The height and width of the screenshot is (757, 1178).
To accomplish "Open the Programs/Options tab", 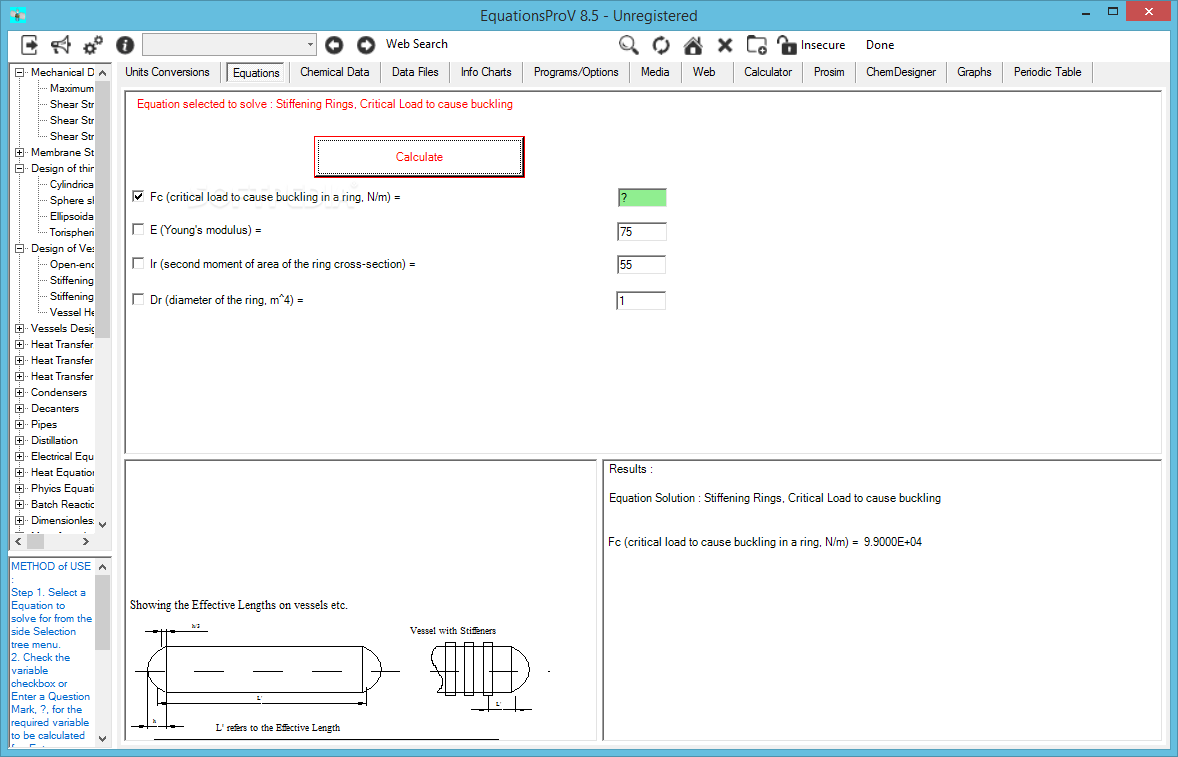I will point(576,72).
